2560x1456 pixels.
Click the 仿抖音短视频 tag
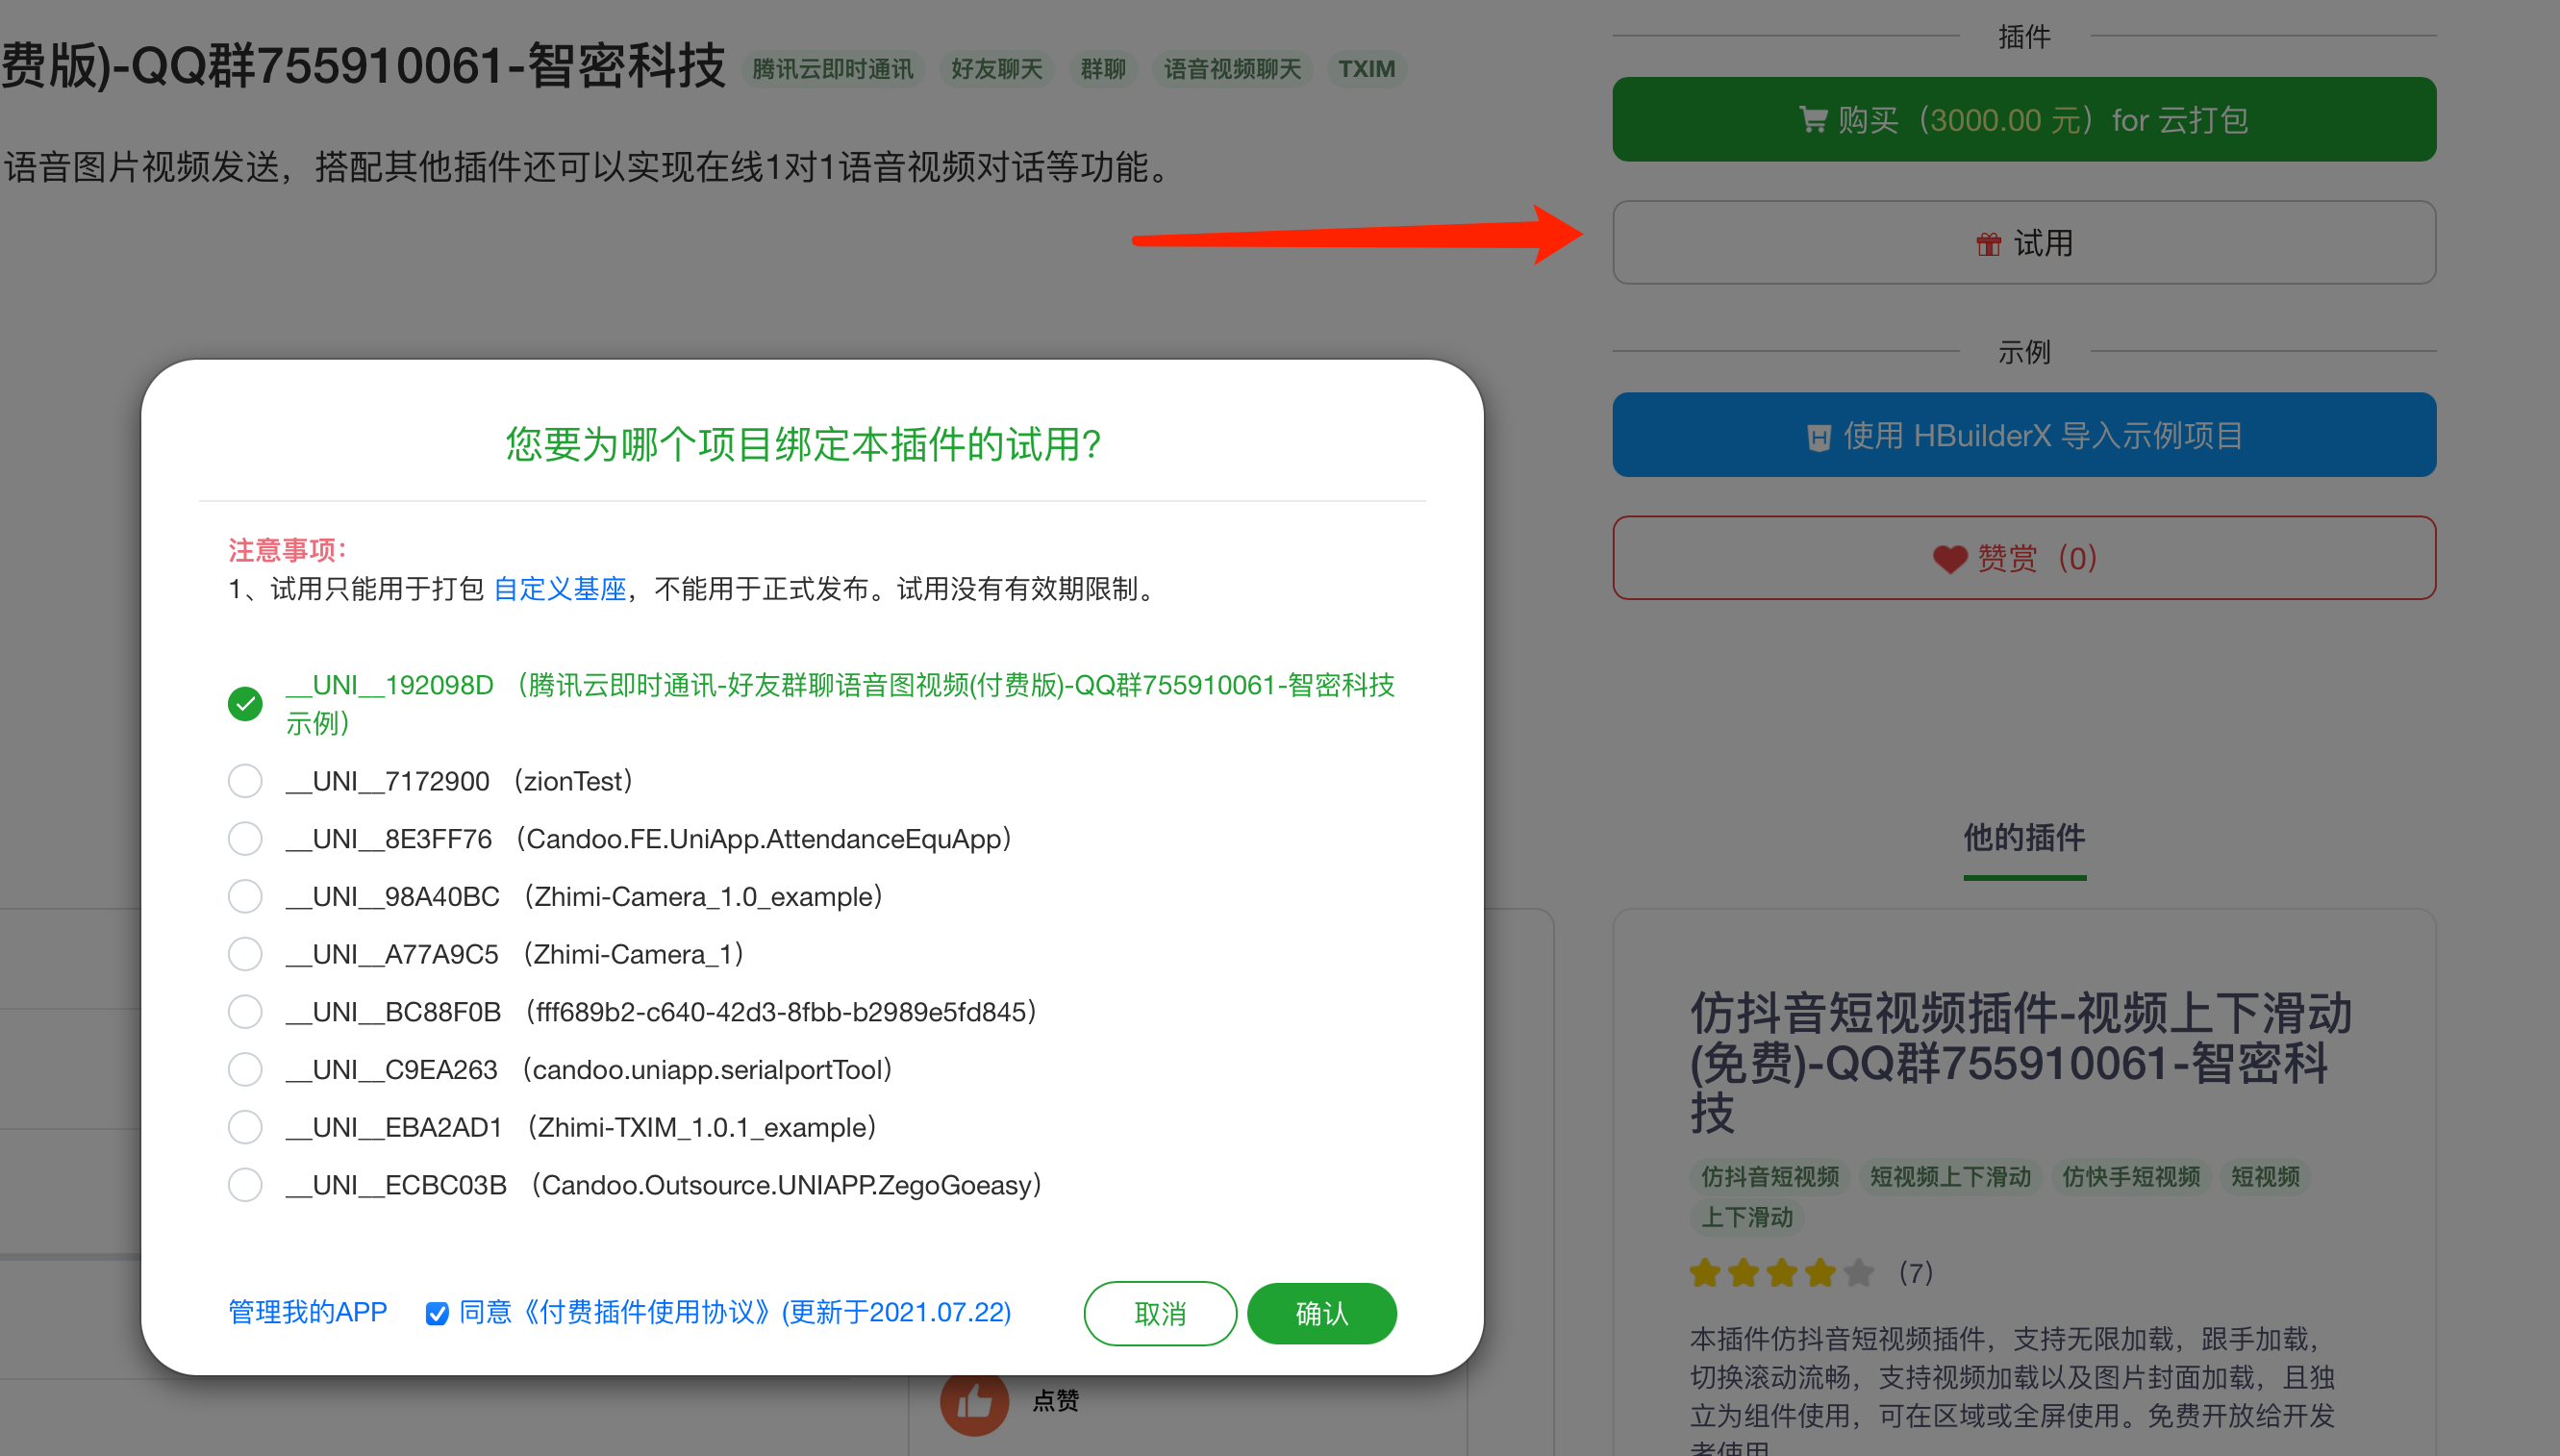[x=1770, y=1177]
